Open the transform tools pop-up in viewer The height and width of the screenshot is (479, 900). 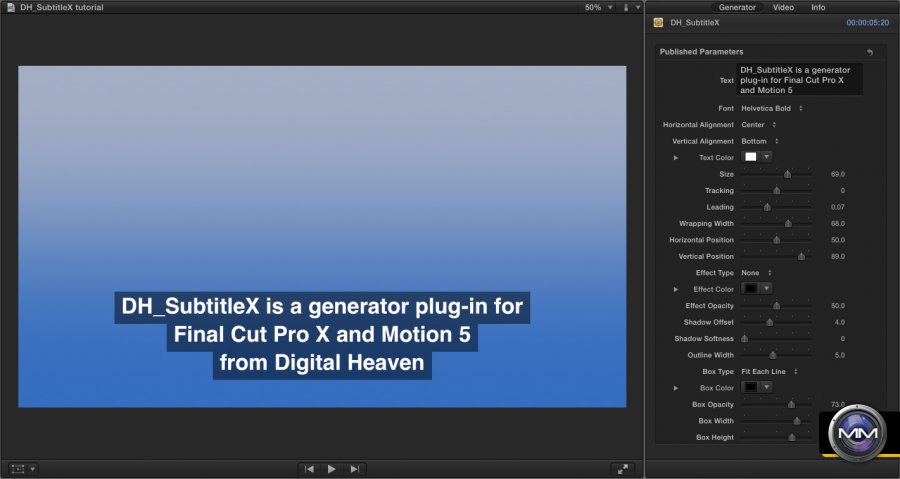pyautogui.click(x=23, y=469)
